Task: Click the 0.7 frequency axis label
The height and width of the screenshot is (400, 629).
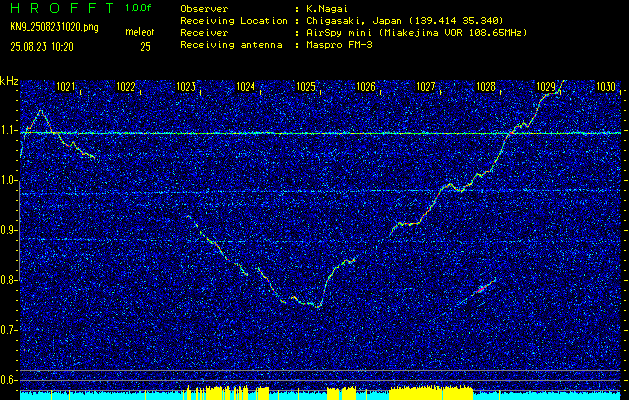Action: point(8,330)
